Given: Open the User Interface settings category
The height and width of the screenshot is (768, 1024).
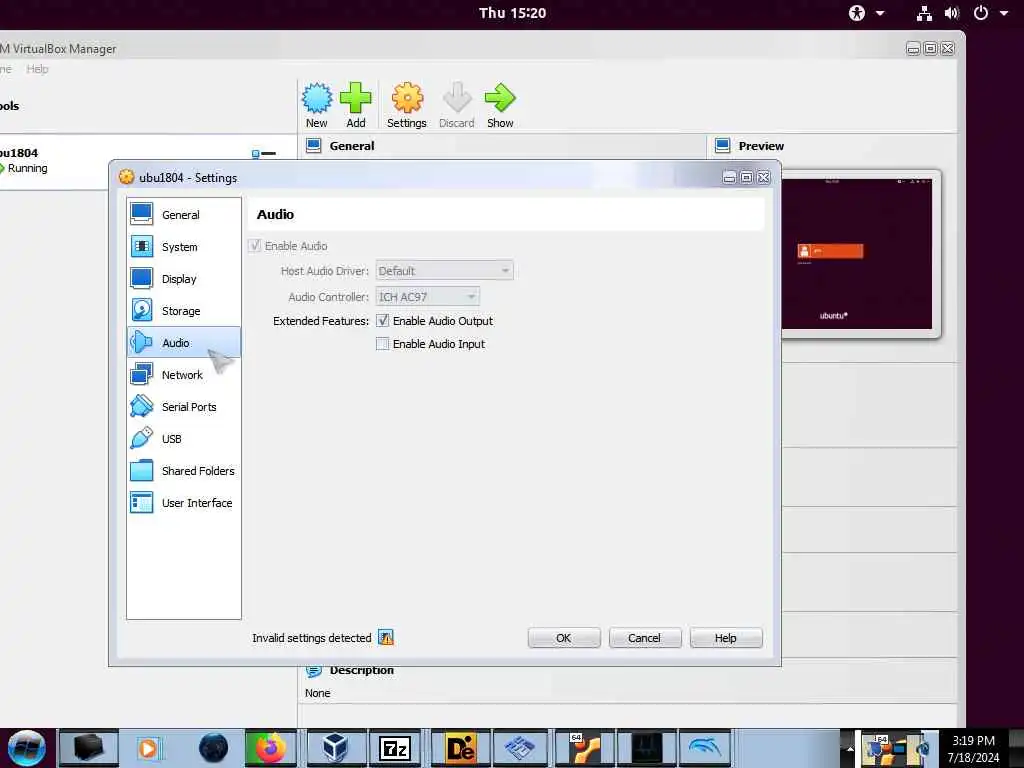Looking at the screenshot, I should [x=184, y=503].
